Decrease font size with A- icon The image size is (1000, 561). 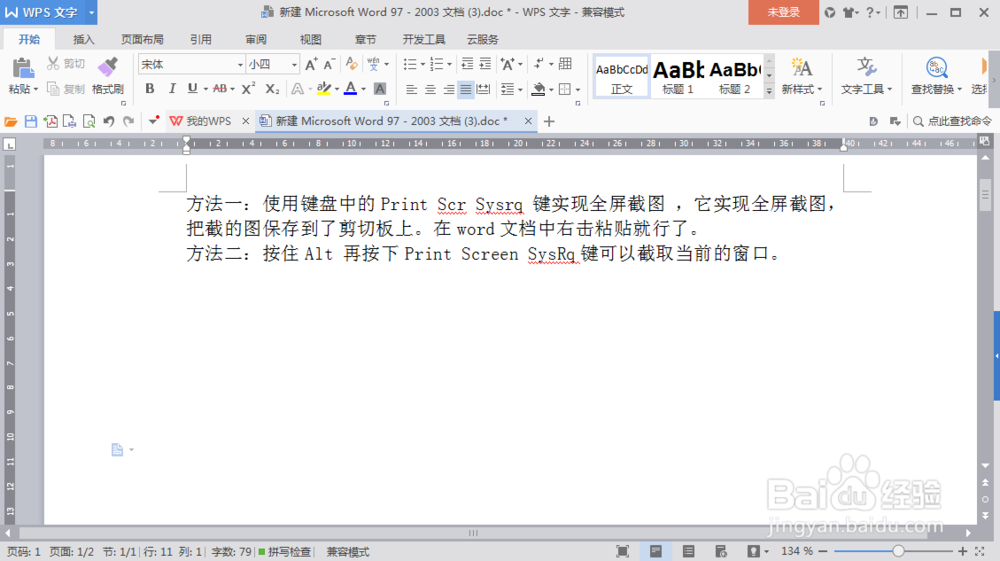point(329,64)
